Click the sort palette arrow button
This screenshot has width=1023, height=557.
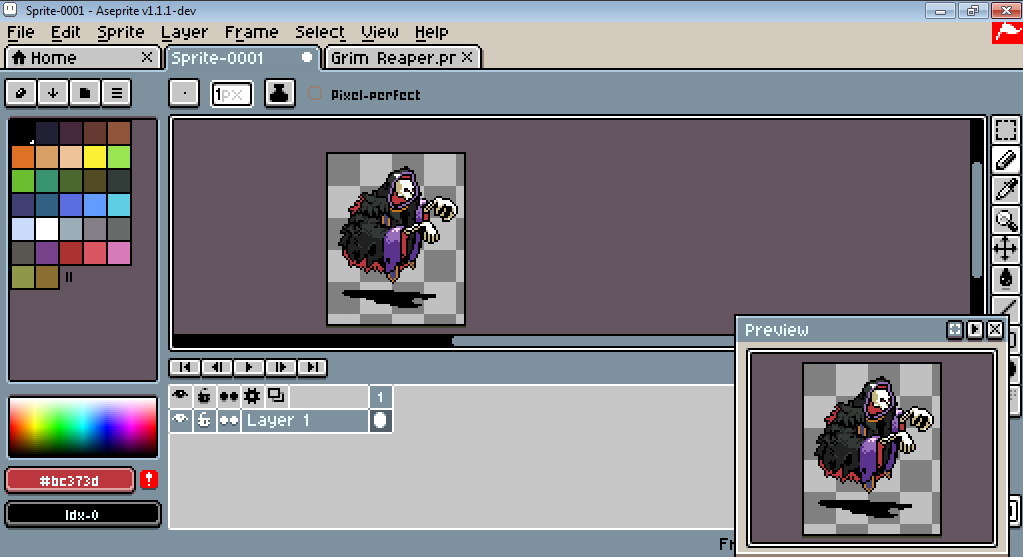pyautogui.click(x=53, y=93)
